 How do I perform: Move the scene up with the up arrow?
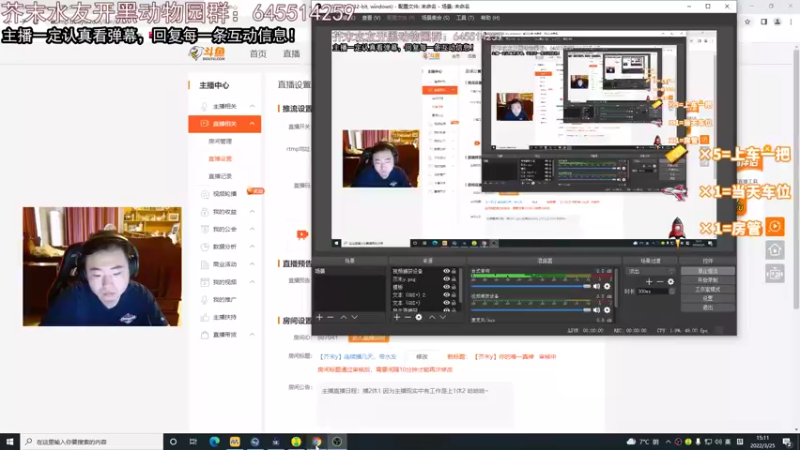tap(343, 317)
